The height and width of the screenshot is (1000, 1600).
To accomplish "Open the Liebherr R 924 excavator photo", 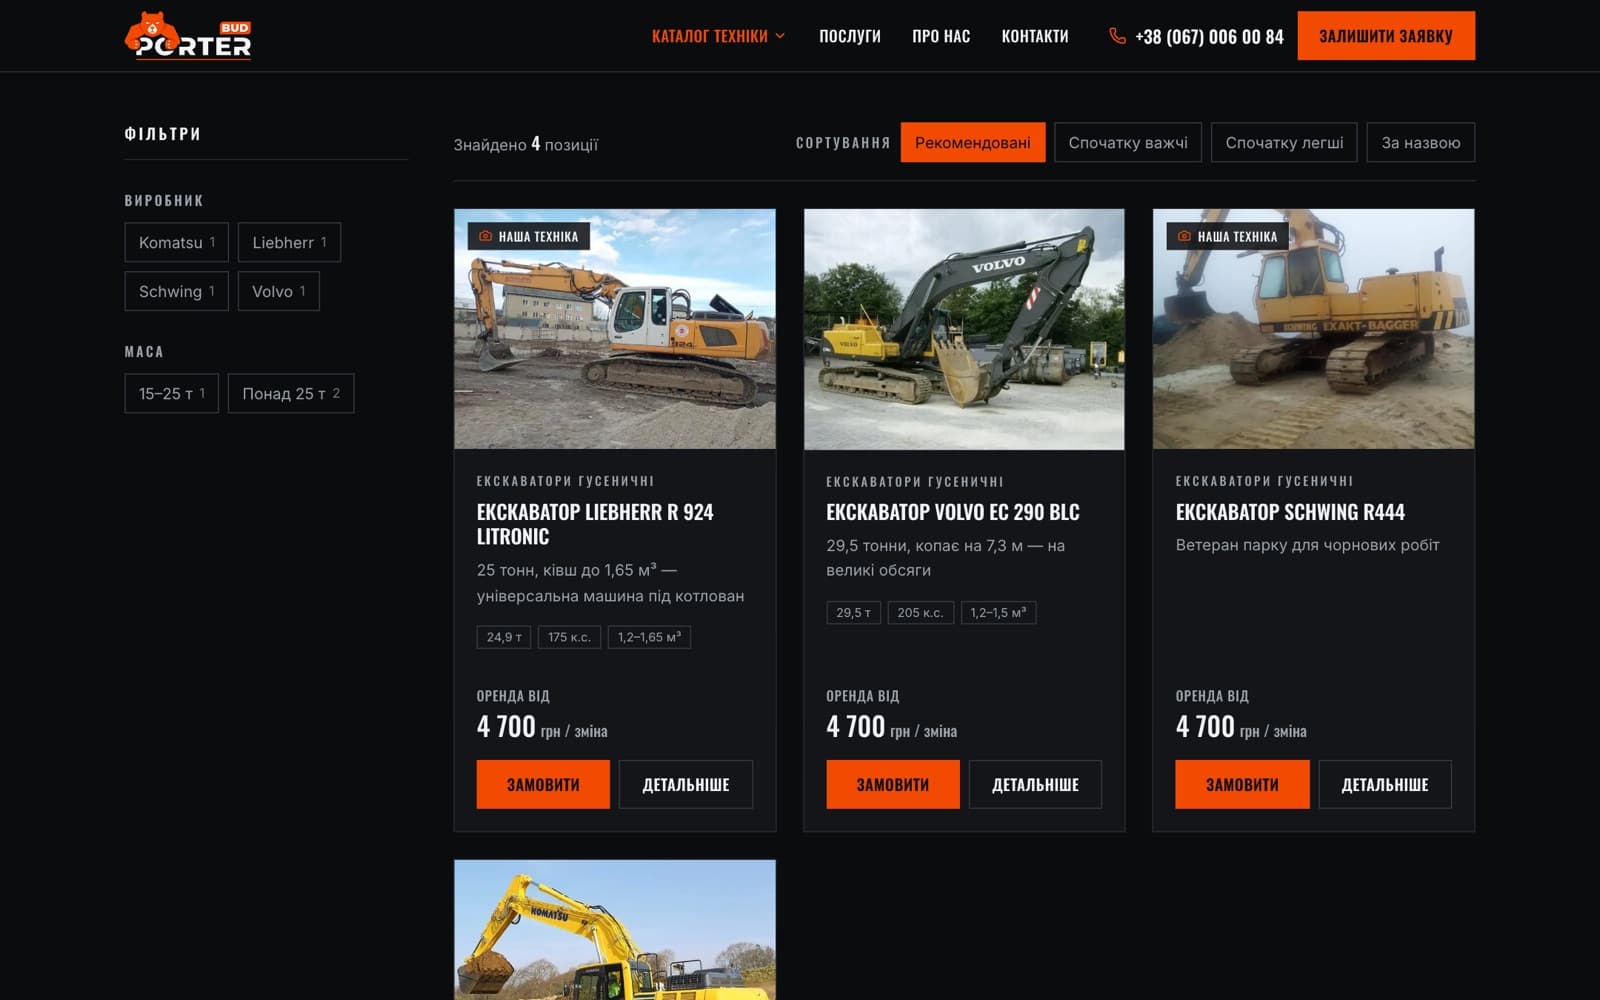I will click(x=615, y=329).
